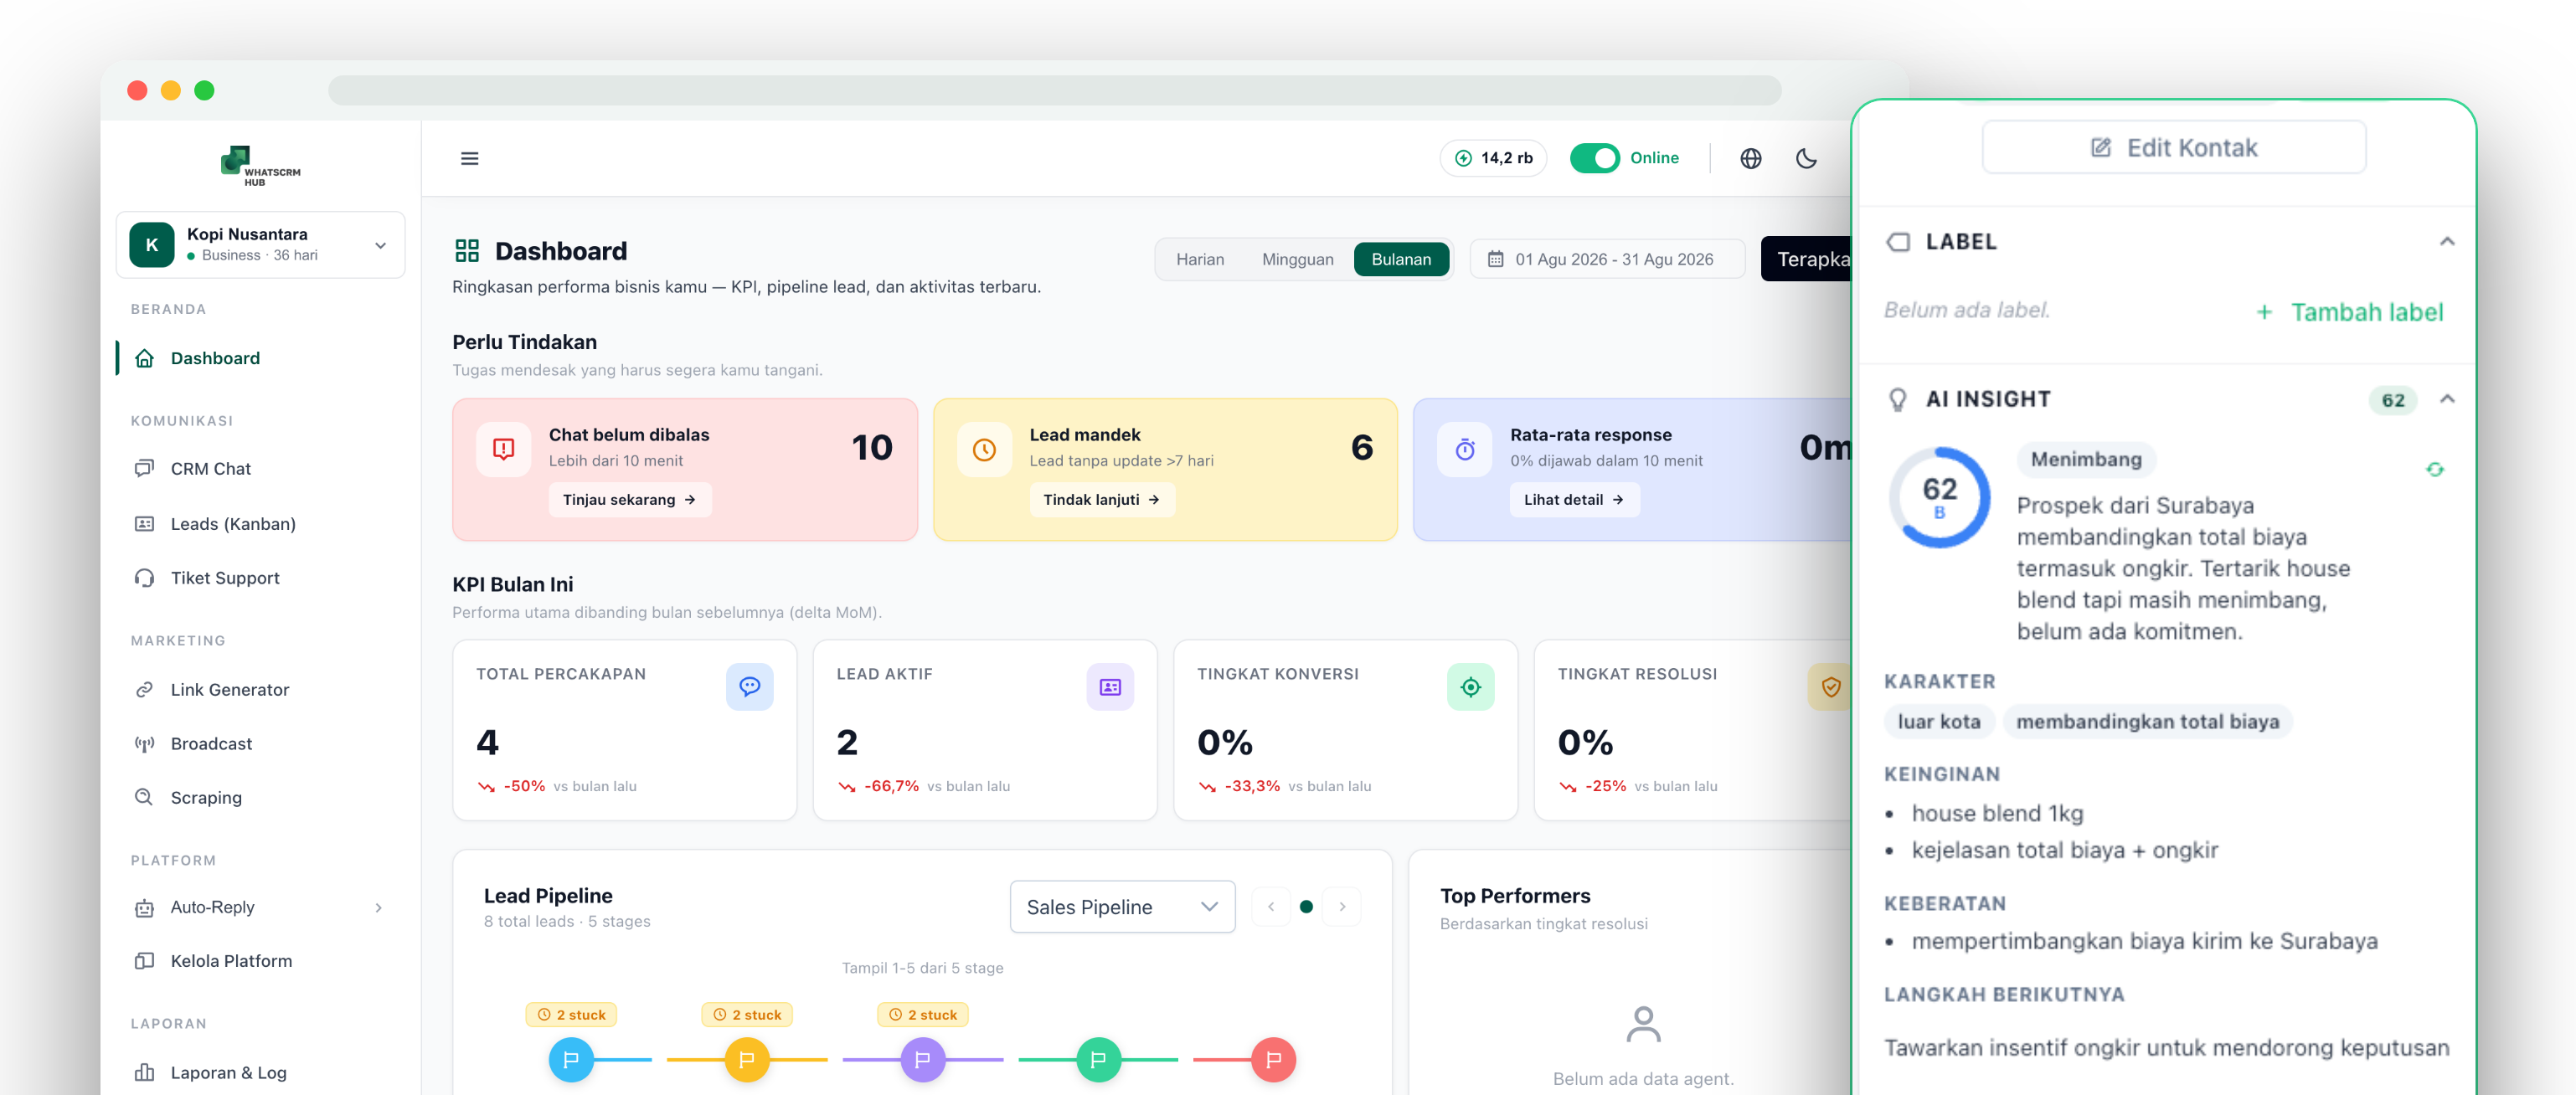
Task: Click the Lead Aktif card icon
Action: coord(1110,686)
